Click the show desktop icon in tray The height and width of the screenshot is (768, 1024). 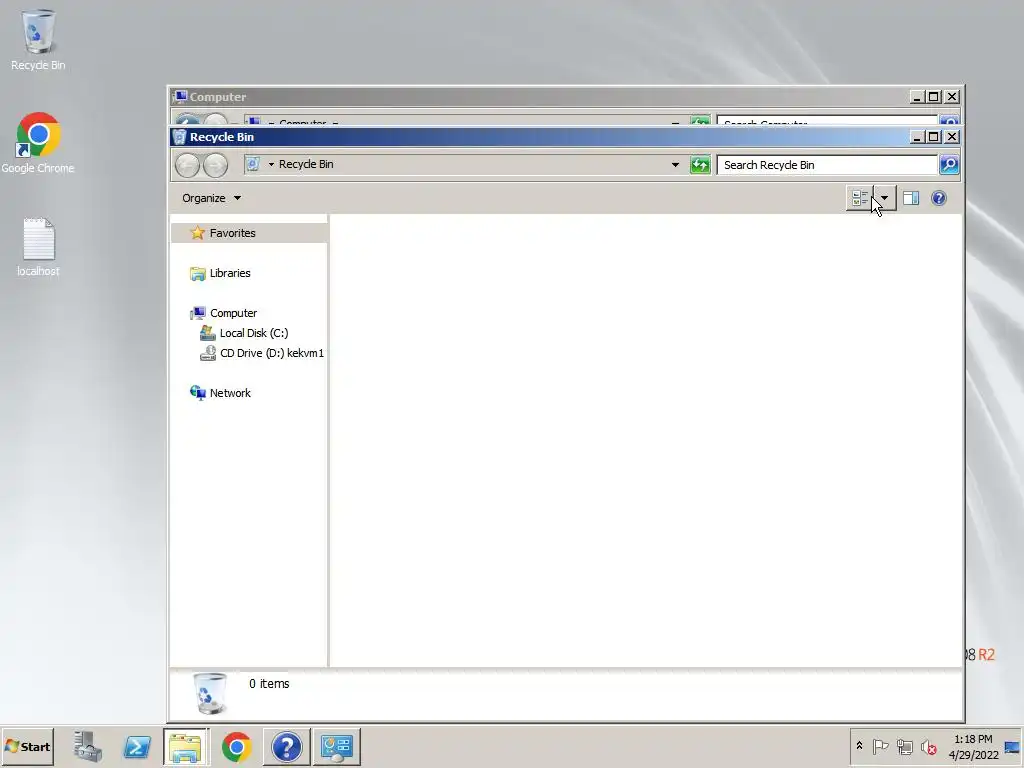1013,746
